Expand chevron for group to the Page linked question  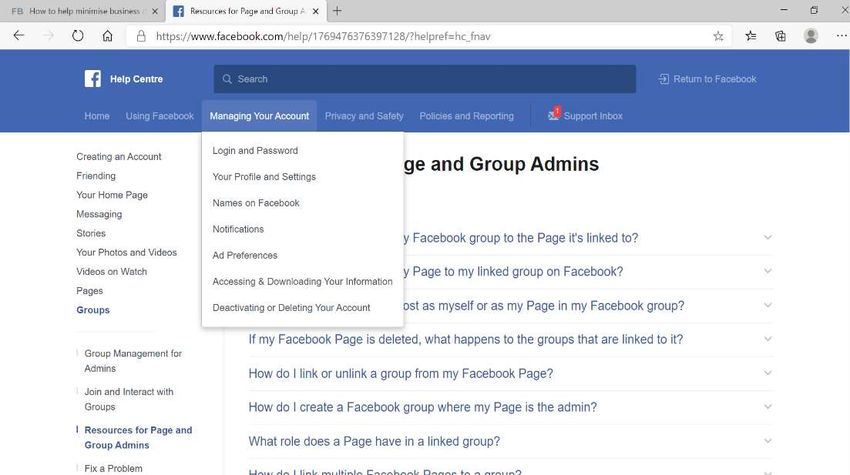(768, 238)
